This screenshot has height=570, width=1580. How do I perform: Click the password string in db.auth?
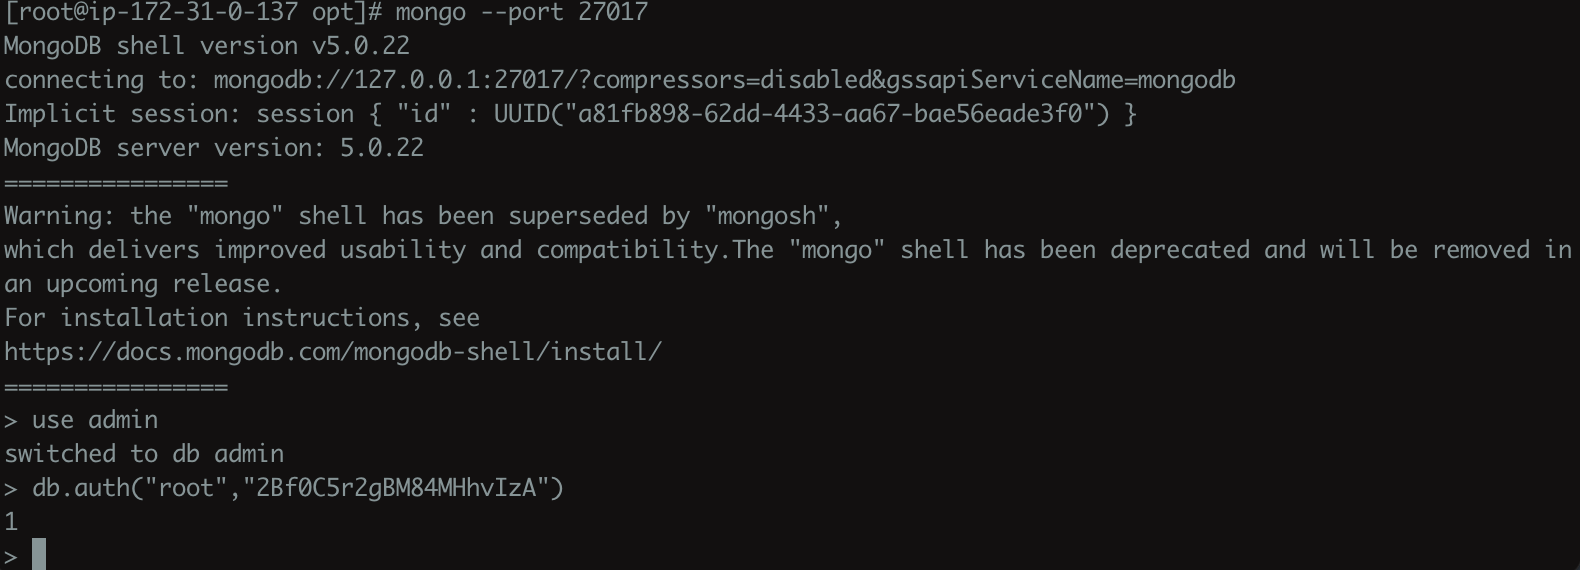pyautogui.click(x=398, y=488)
